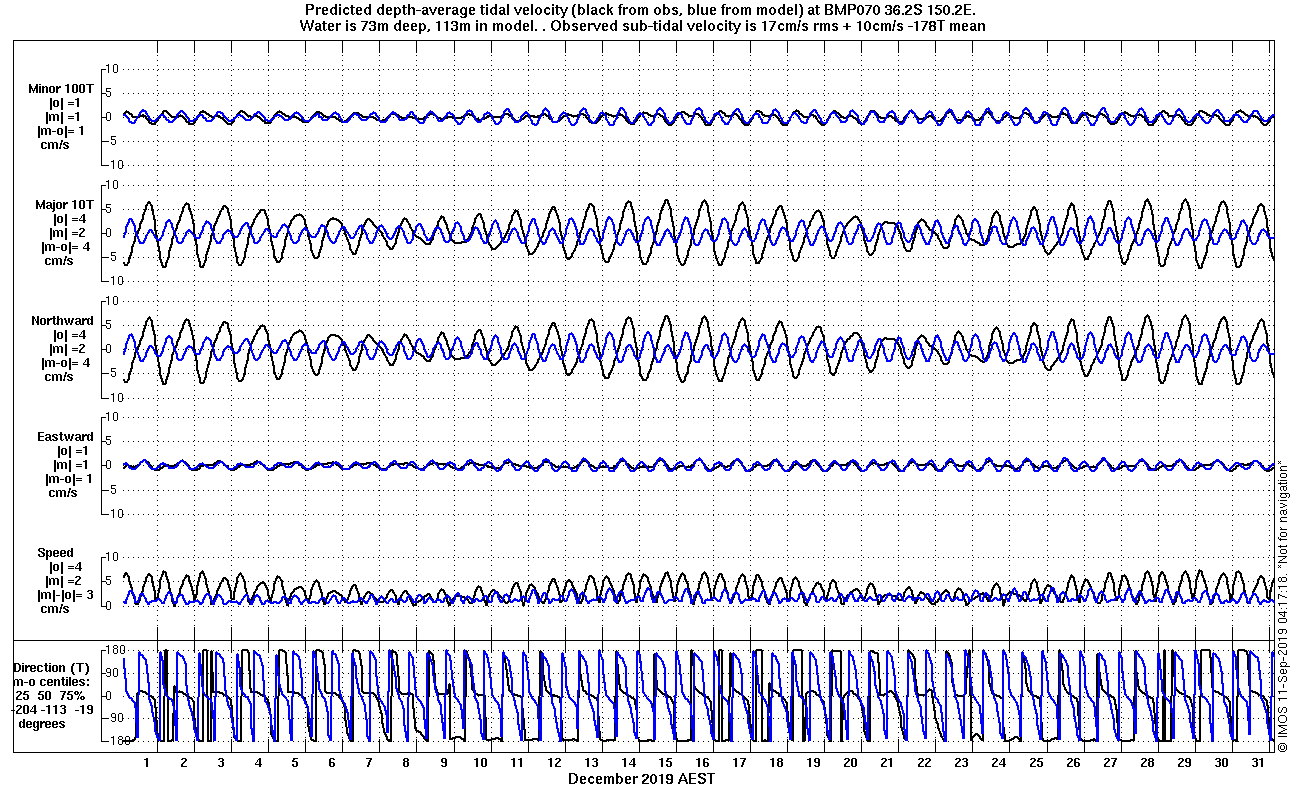Click 'cm/s' unit under Speed

tap(55, 609)
